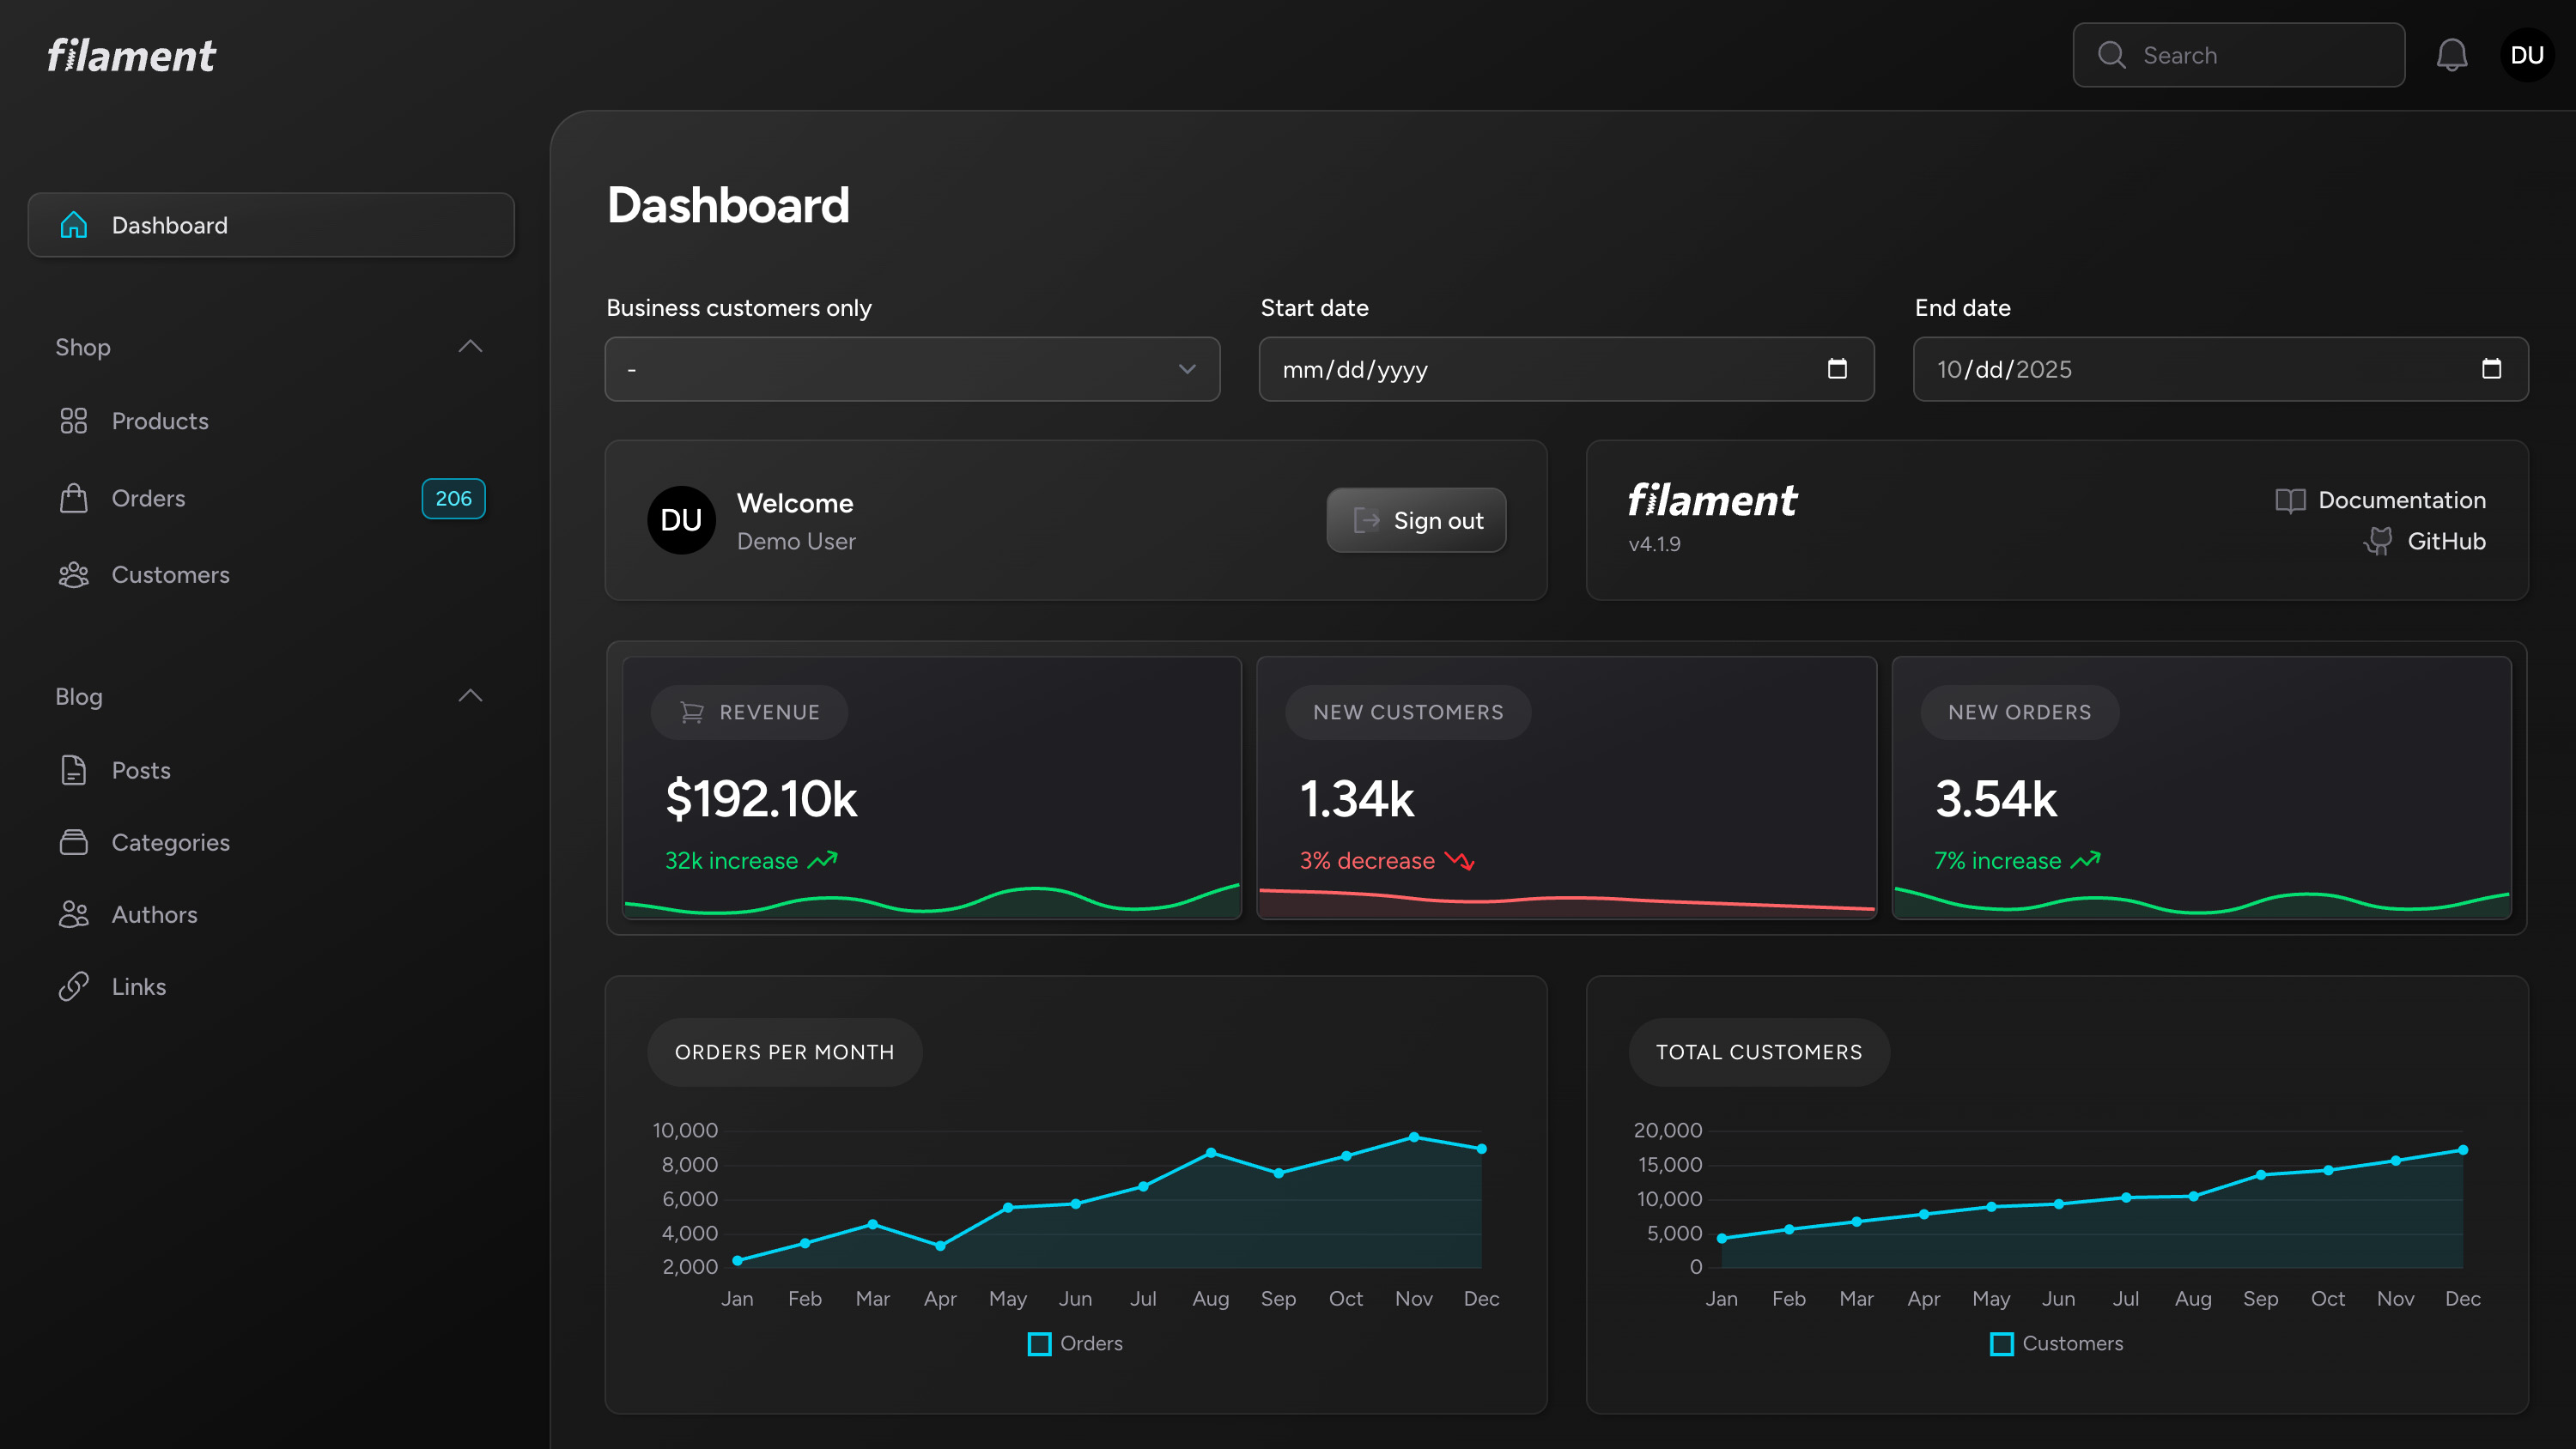The height and width of the screenshot is (1449, 2576).
Task: Navigate to Dashboard in the sidebar
Action: click(x=169, y=225)
